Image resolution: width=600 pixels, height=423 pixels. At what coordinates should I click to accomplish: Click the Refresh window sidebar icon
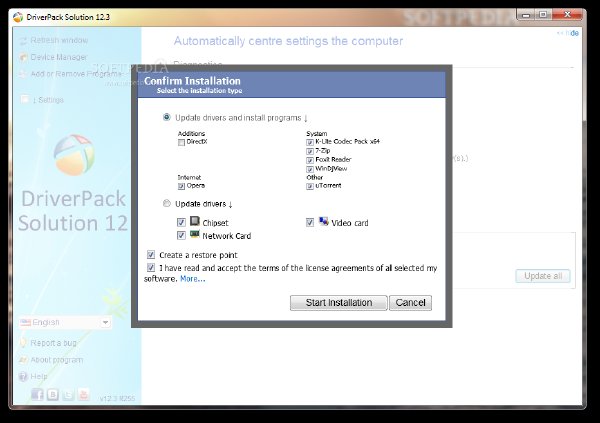pyautogui.click(x=23, y=41)
